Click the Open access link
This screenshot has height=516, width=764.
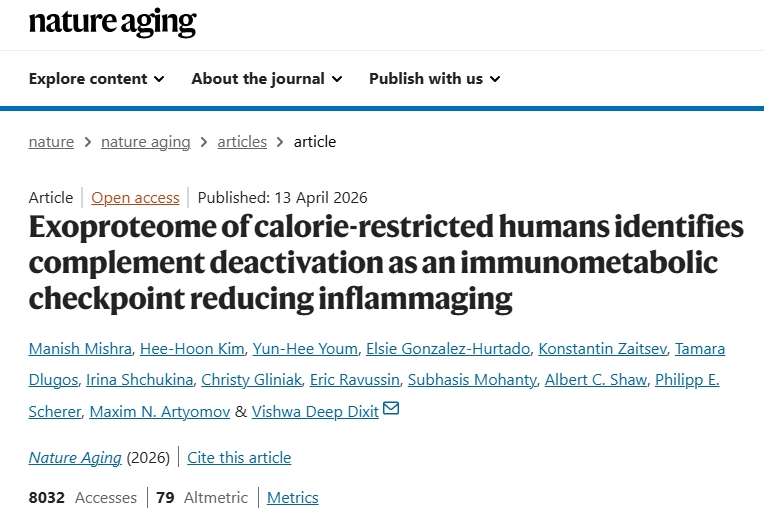135,197
